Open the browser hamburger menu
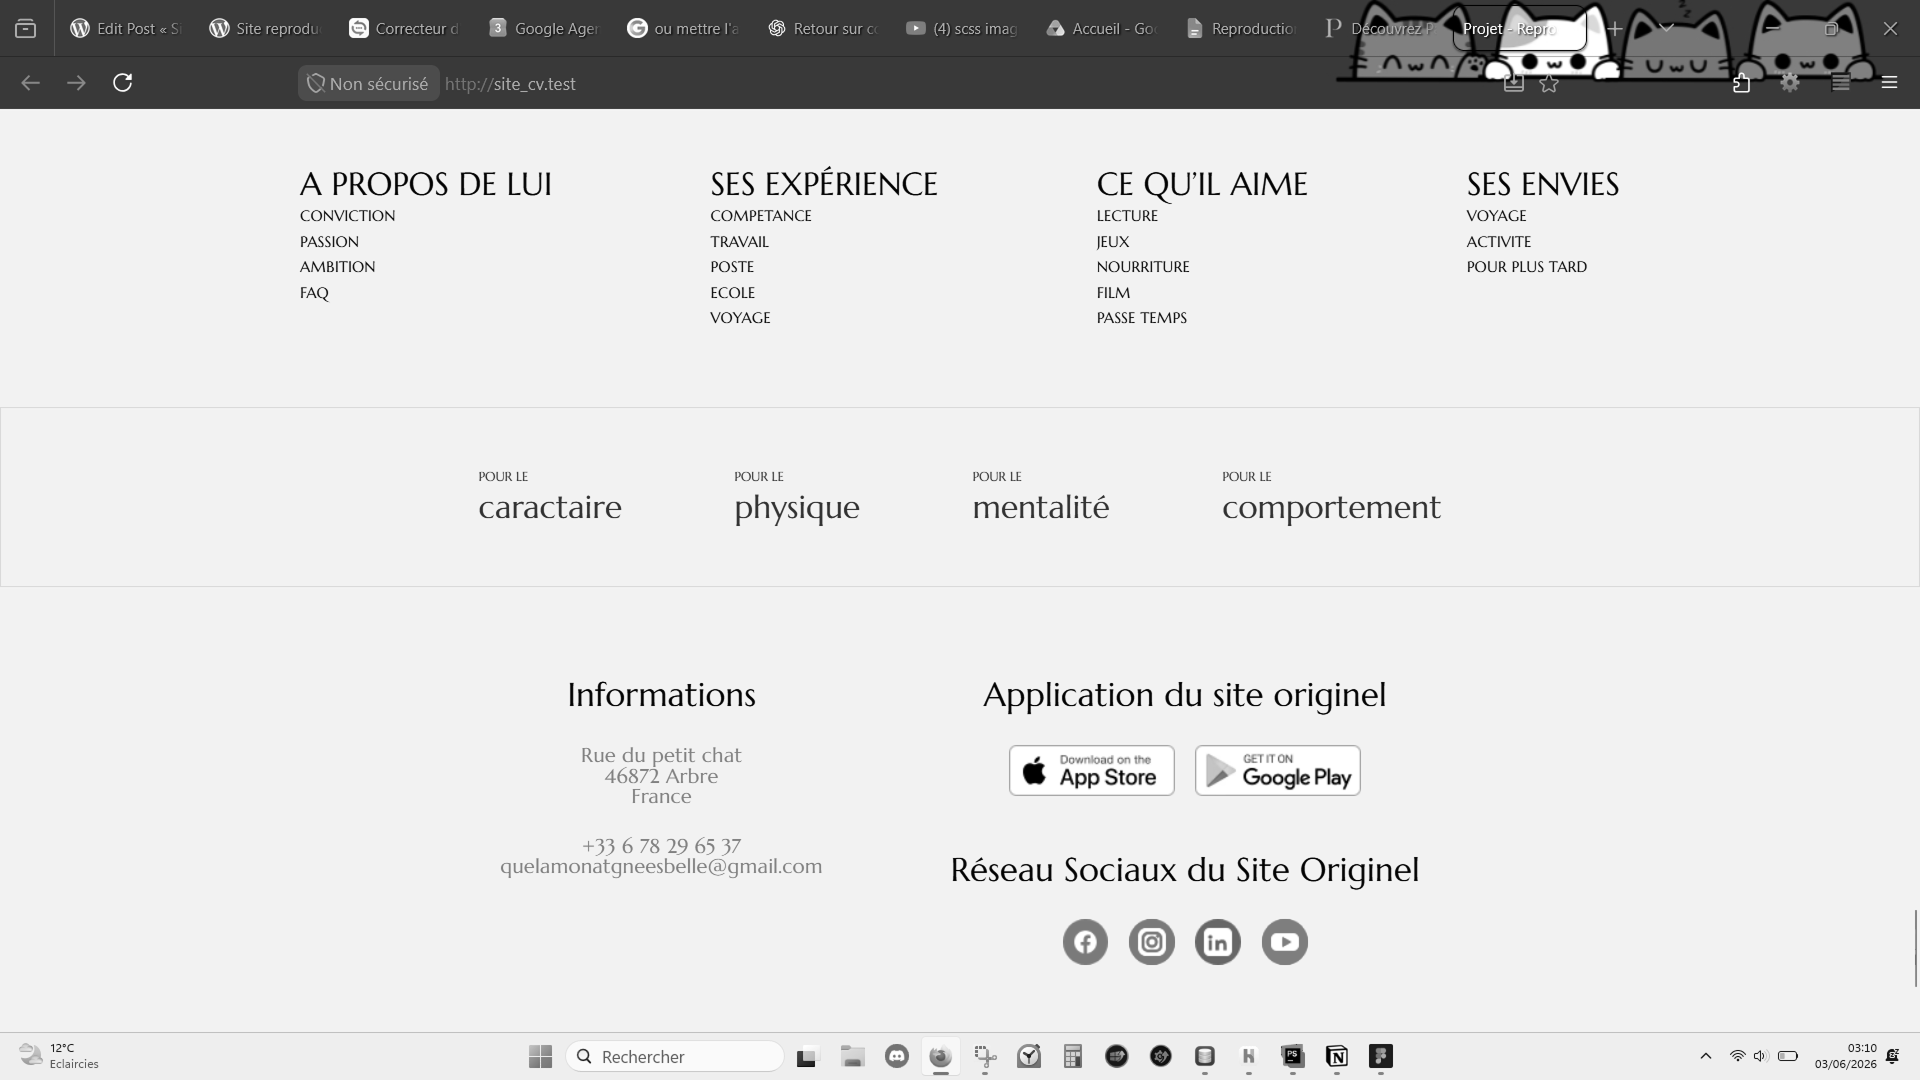The height and width of the screenshot is (1080, 1920). click(x=1889, y=83)
